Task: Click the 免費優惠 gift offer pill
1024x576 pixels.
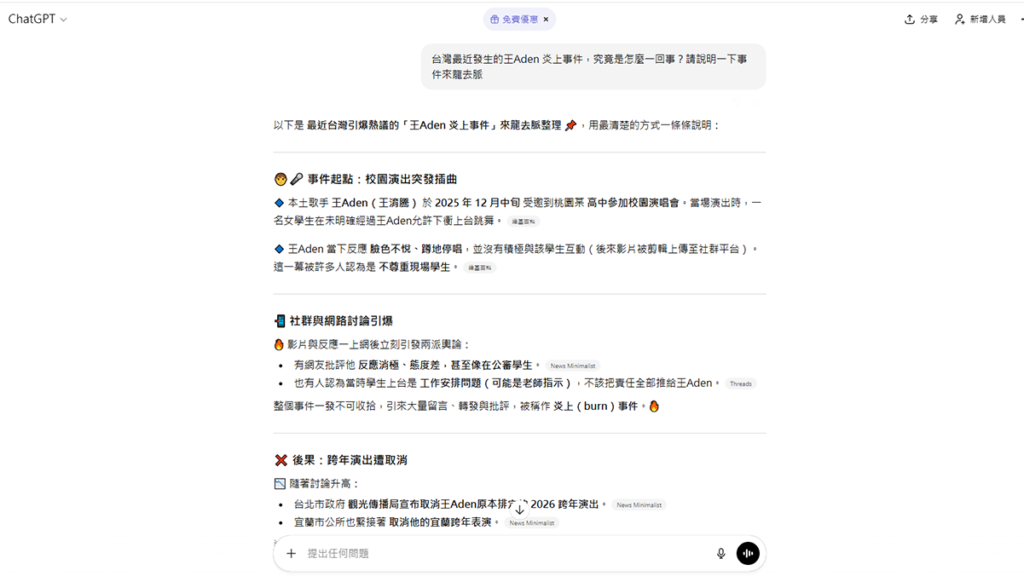Action: pos(513,19)
